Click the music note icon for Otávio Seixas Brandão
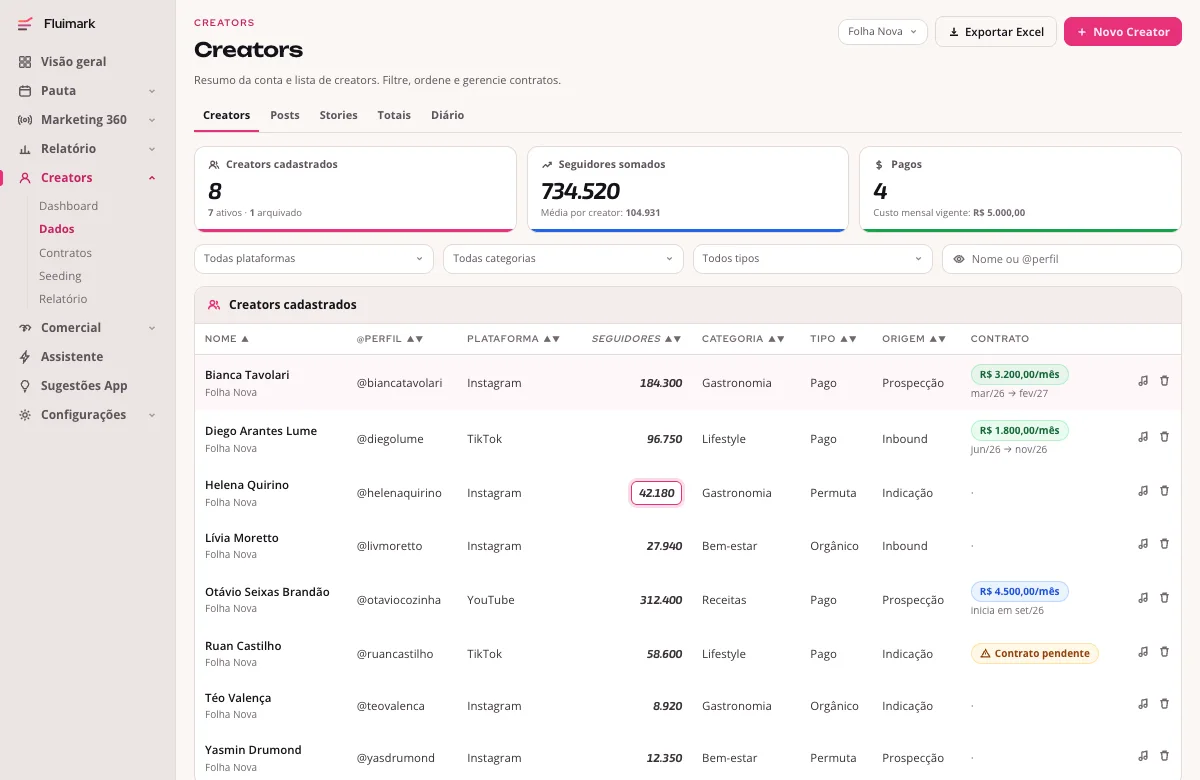 tap(1143, 598)
